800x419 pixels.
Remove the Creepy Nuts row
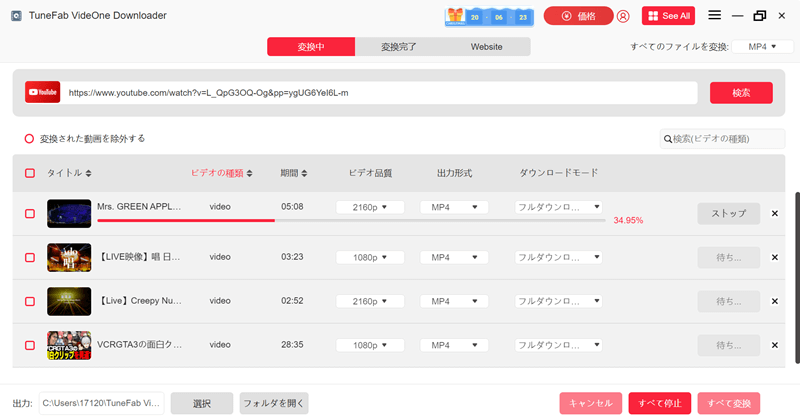(774, 301)
